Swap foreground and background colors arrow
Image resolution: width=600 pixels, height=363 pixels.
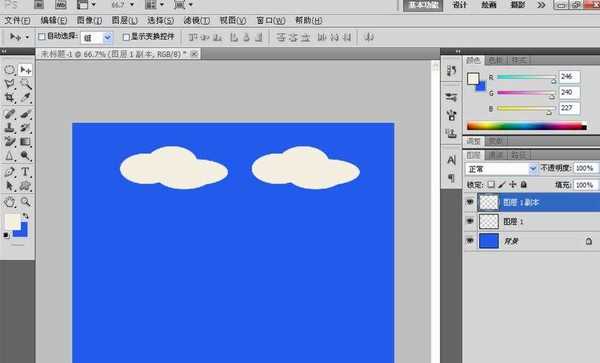tap(25, 216)
